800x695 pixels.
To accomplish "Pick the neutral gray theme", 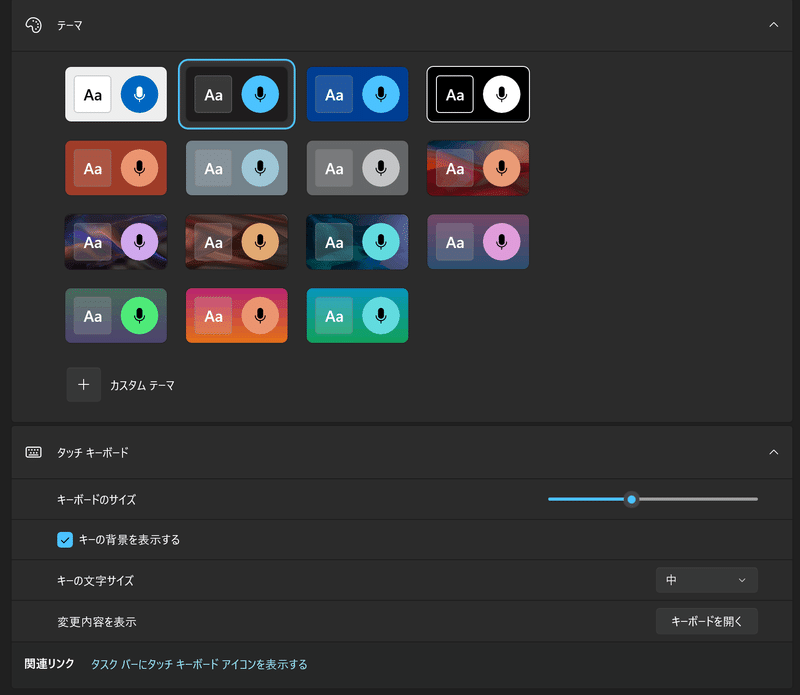I will (357, 168).
